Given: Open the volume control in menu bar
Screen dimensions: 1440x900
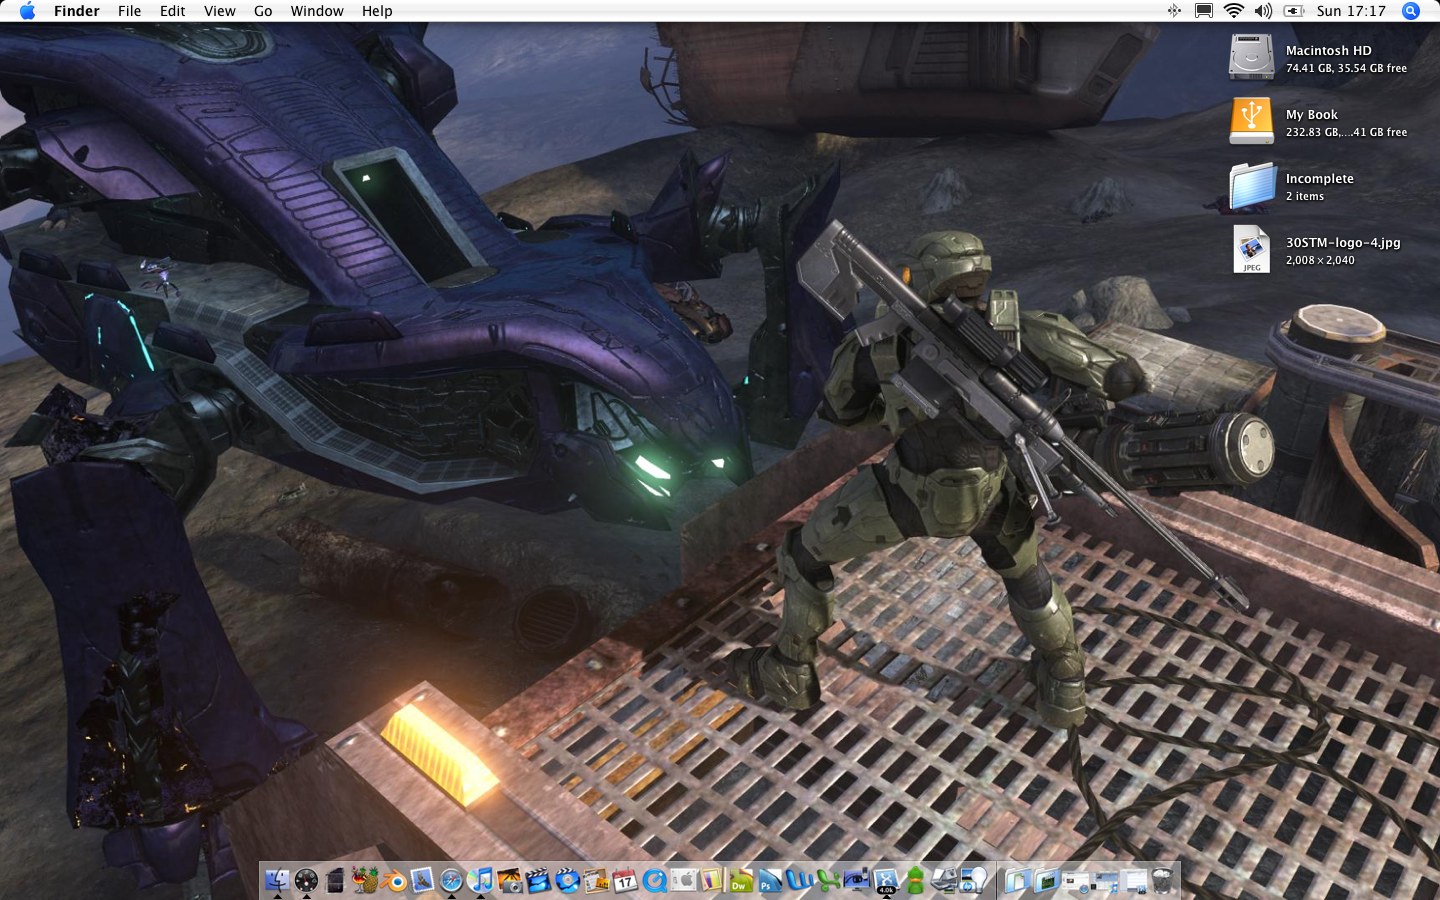Looking at the screenshot, I should 1263,11.
